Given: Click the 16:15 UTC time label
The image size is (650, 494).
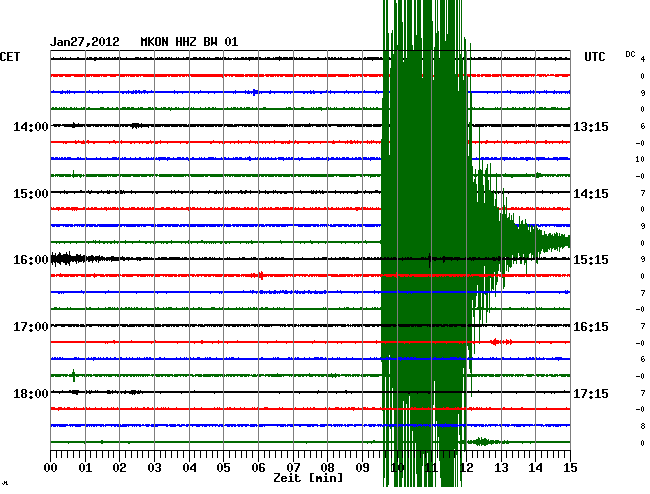Looking at the screenshot, I should (x=591, y=327).
